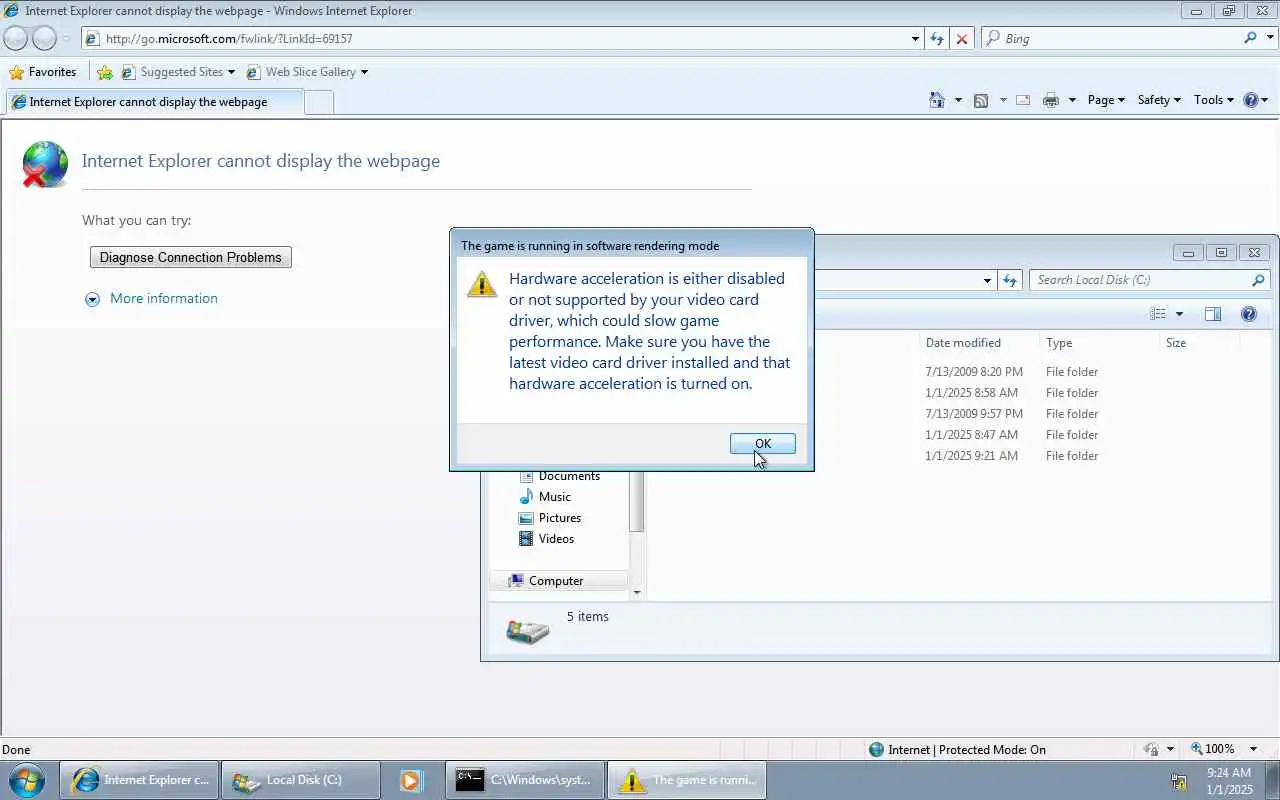Open a new blank tab
This screenshot has height=800, width=1280.
pos(318,102)
